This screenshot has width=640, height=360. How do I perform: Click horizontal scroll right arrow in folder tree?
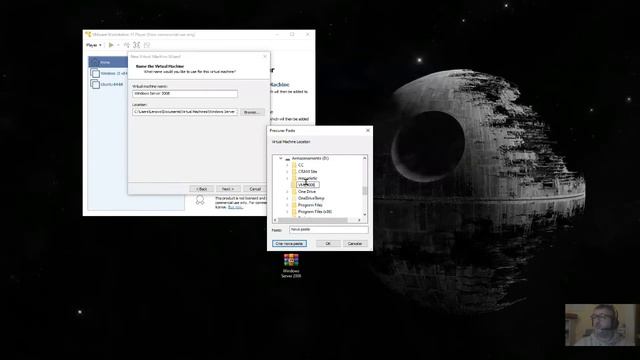coord(359,220)
